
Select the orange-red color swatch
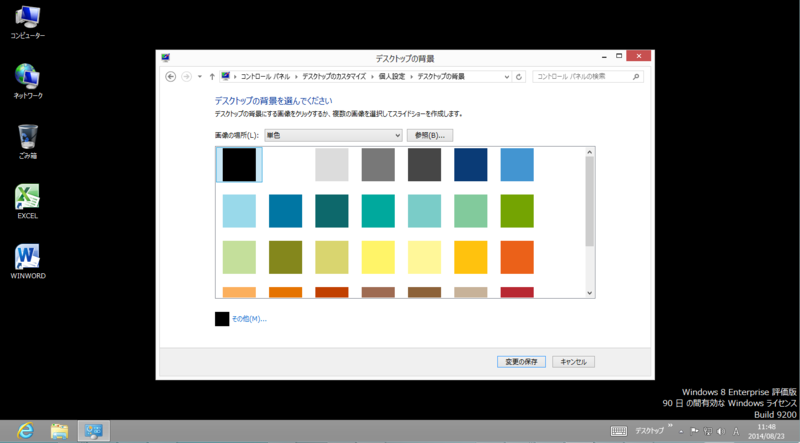coord(517,257)
